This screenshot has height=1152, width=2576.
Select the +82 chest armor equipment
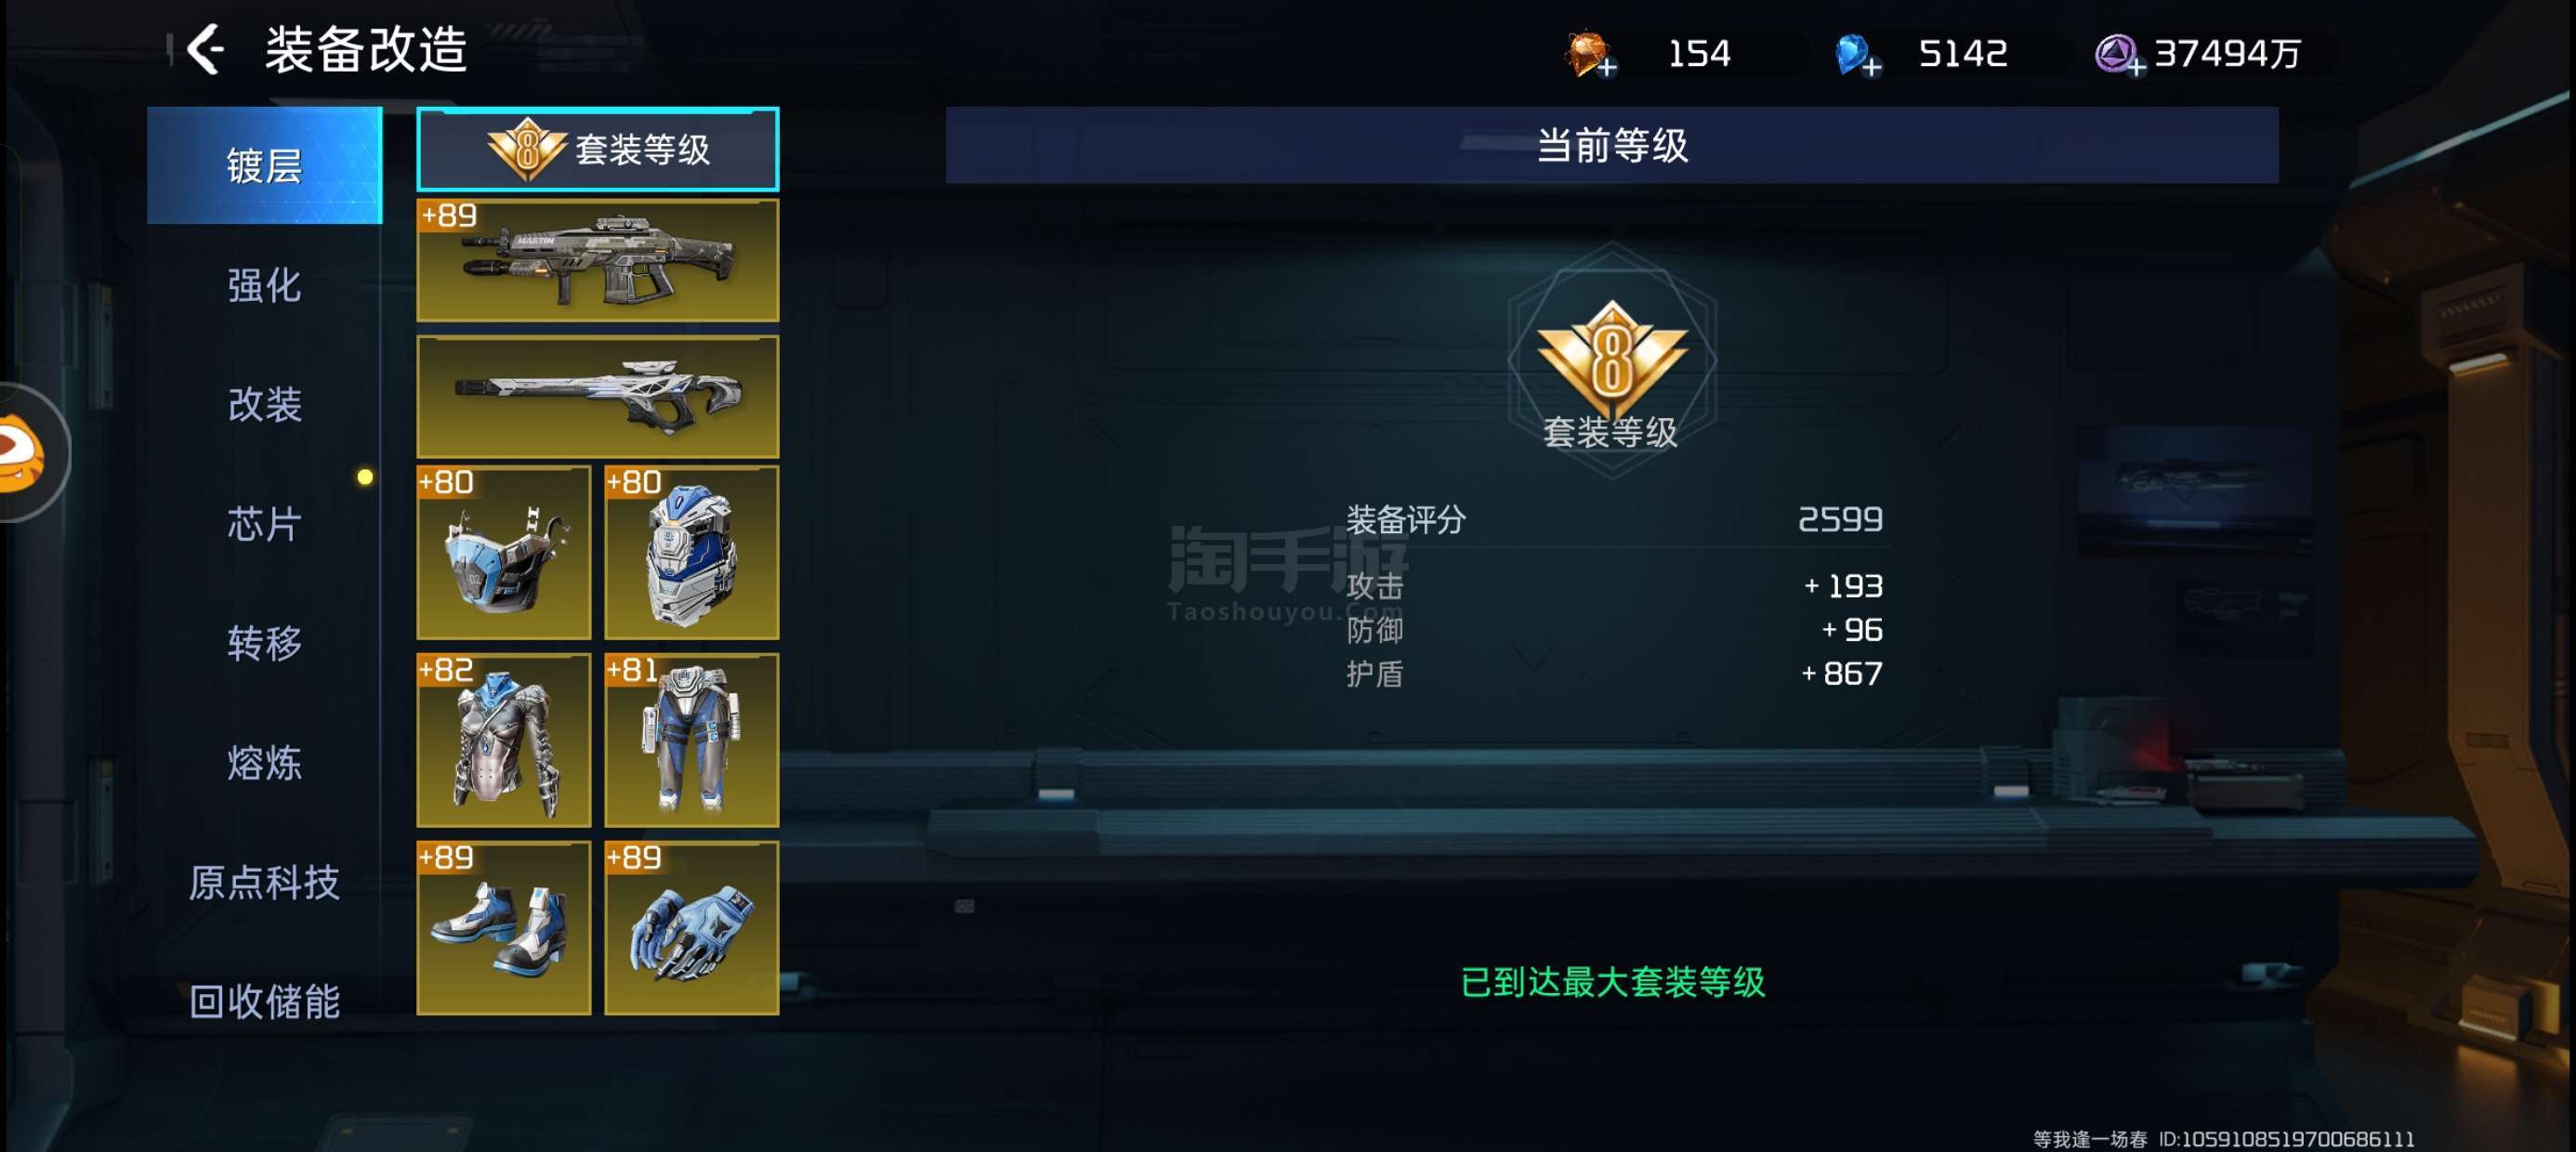click(x=503, y=740)
